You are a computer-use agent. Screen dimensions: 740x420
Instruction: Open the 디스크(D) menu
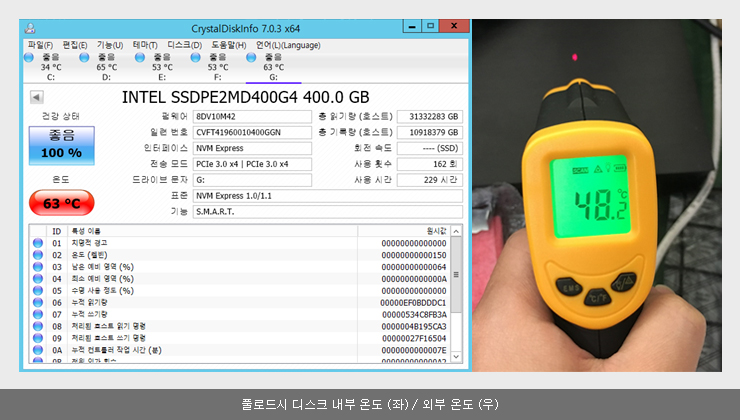point(185,45)
